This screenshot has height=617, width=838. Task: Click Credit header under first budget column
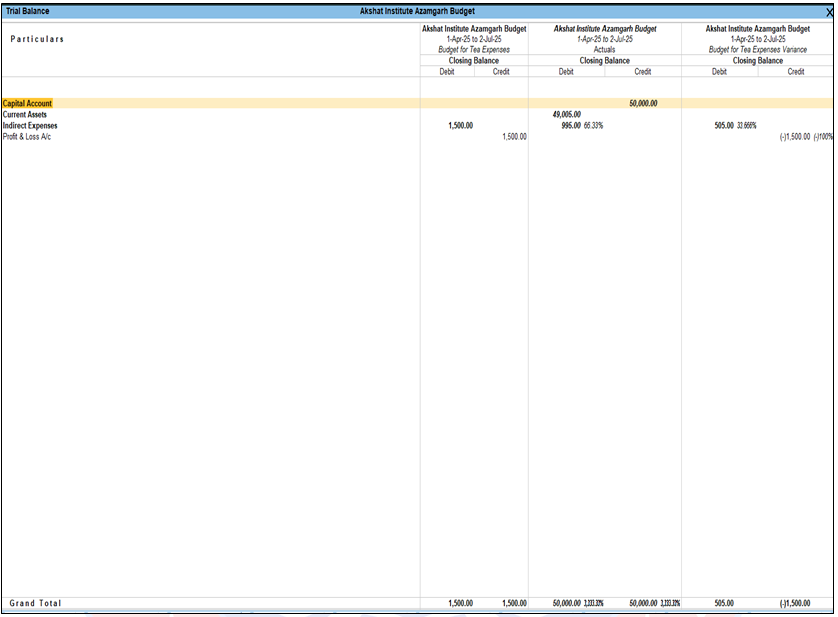click(501, 71)
